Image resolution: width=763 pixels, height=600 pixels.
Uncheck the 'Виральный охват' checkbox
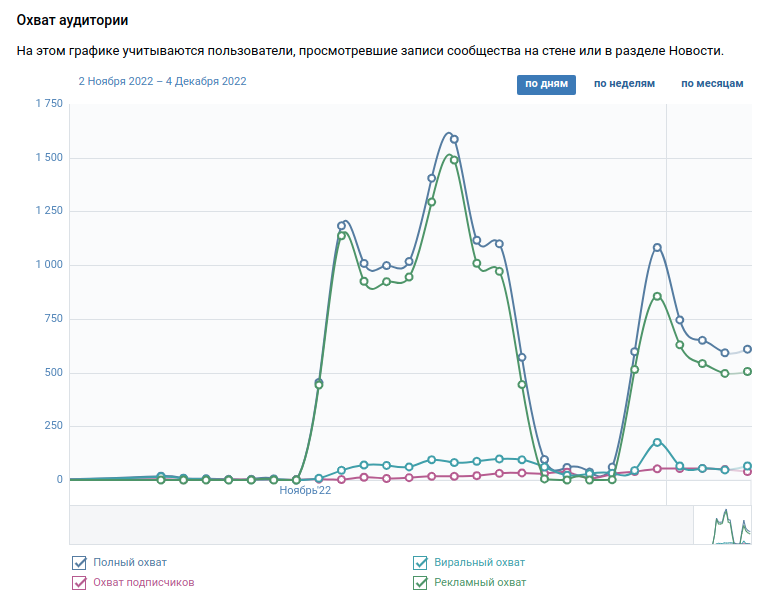pos(421,563)
